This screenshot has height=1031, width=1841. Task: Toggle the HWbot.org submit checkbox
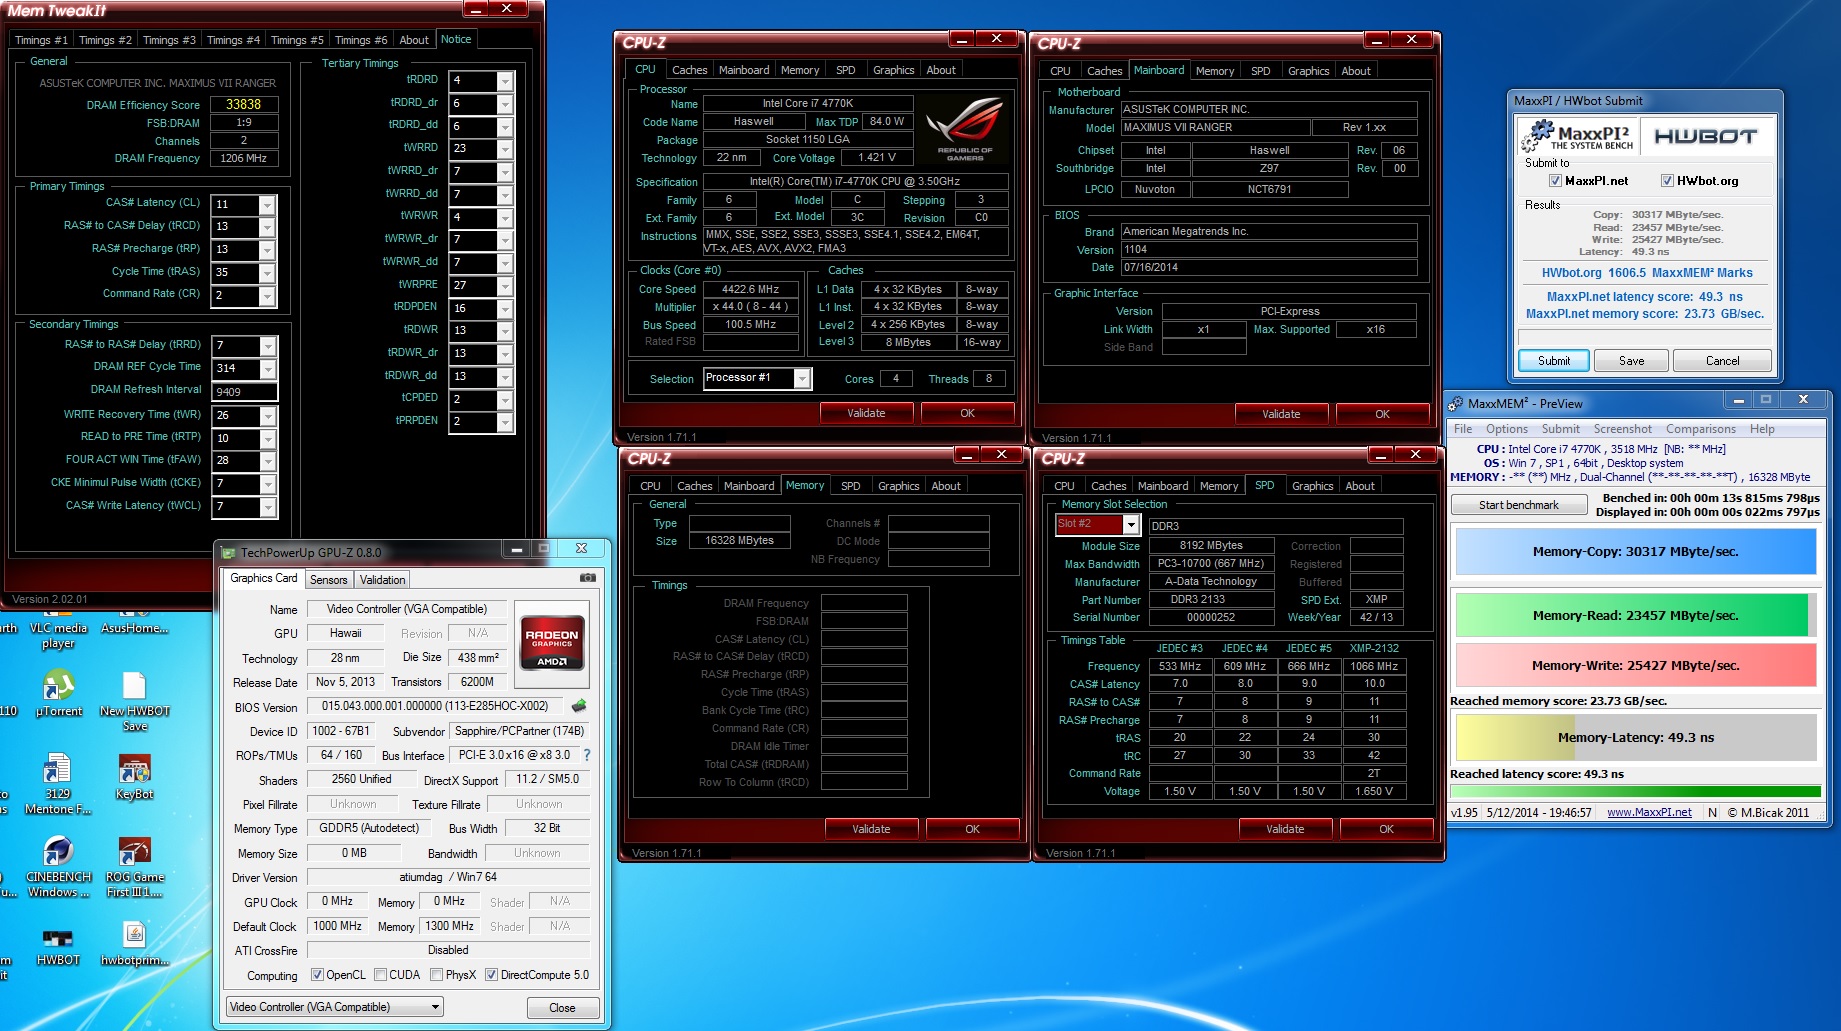tap(1667, 181)
